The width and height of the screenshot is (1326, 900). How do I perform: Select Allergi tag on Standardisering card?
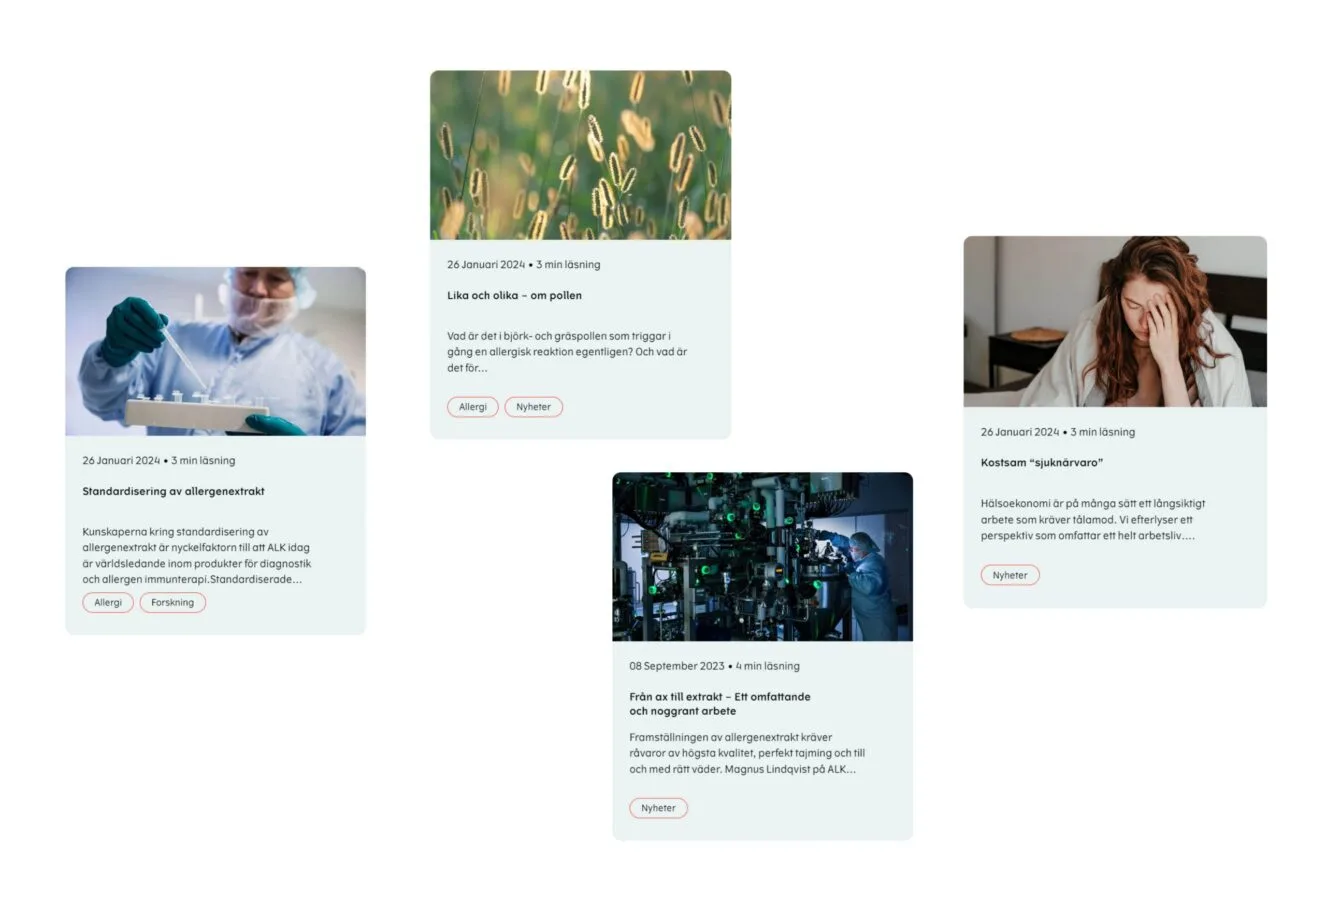click(x=108, y=602)
